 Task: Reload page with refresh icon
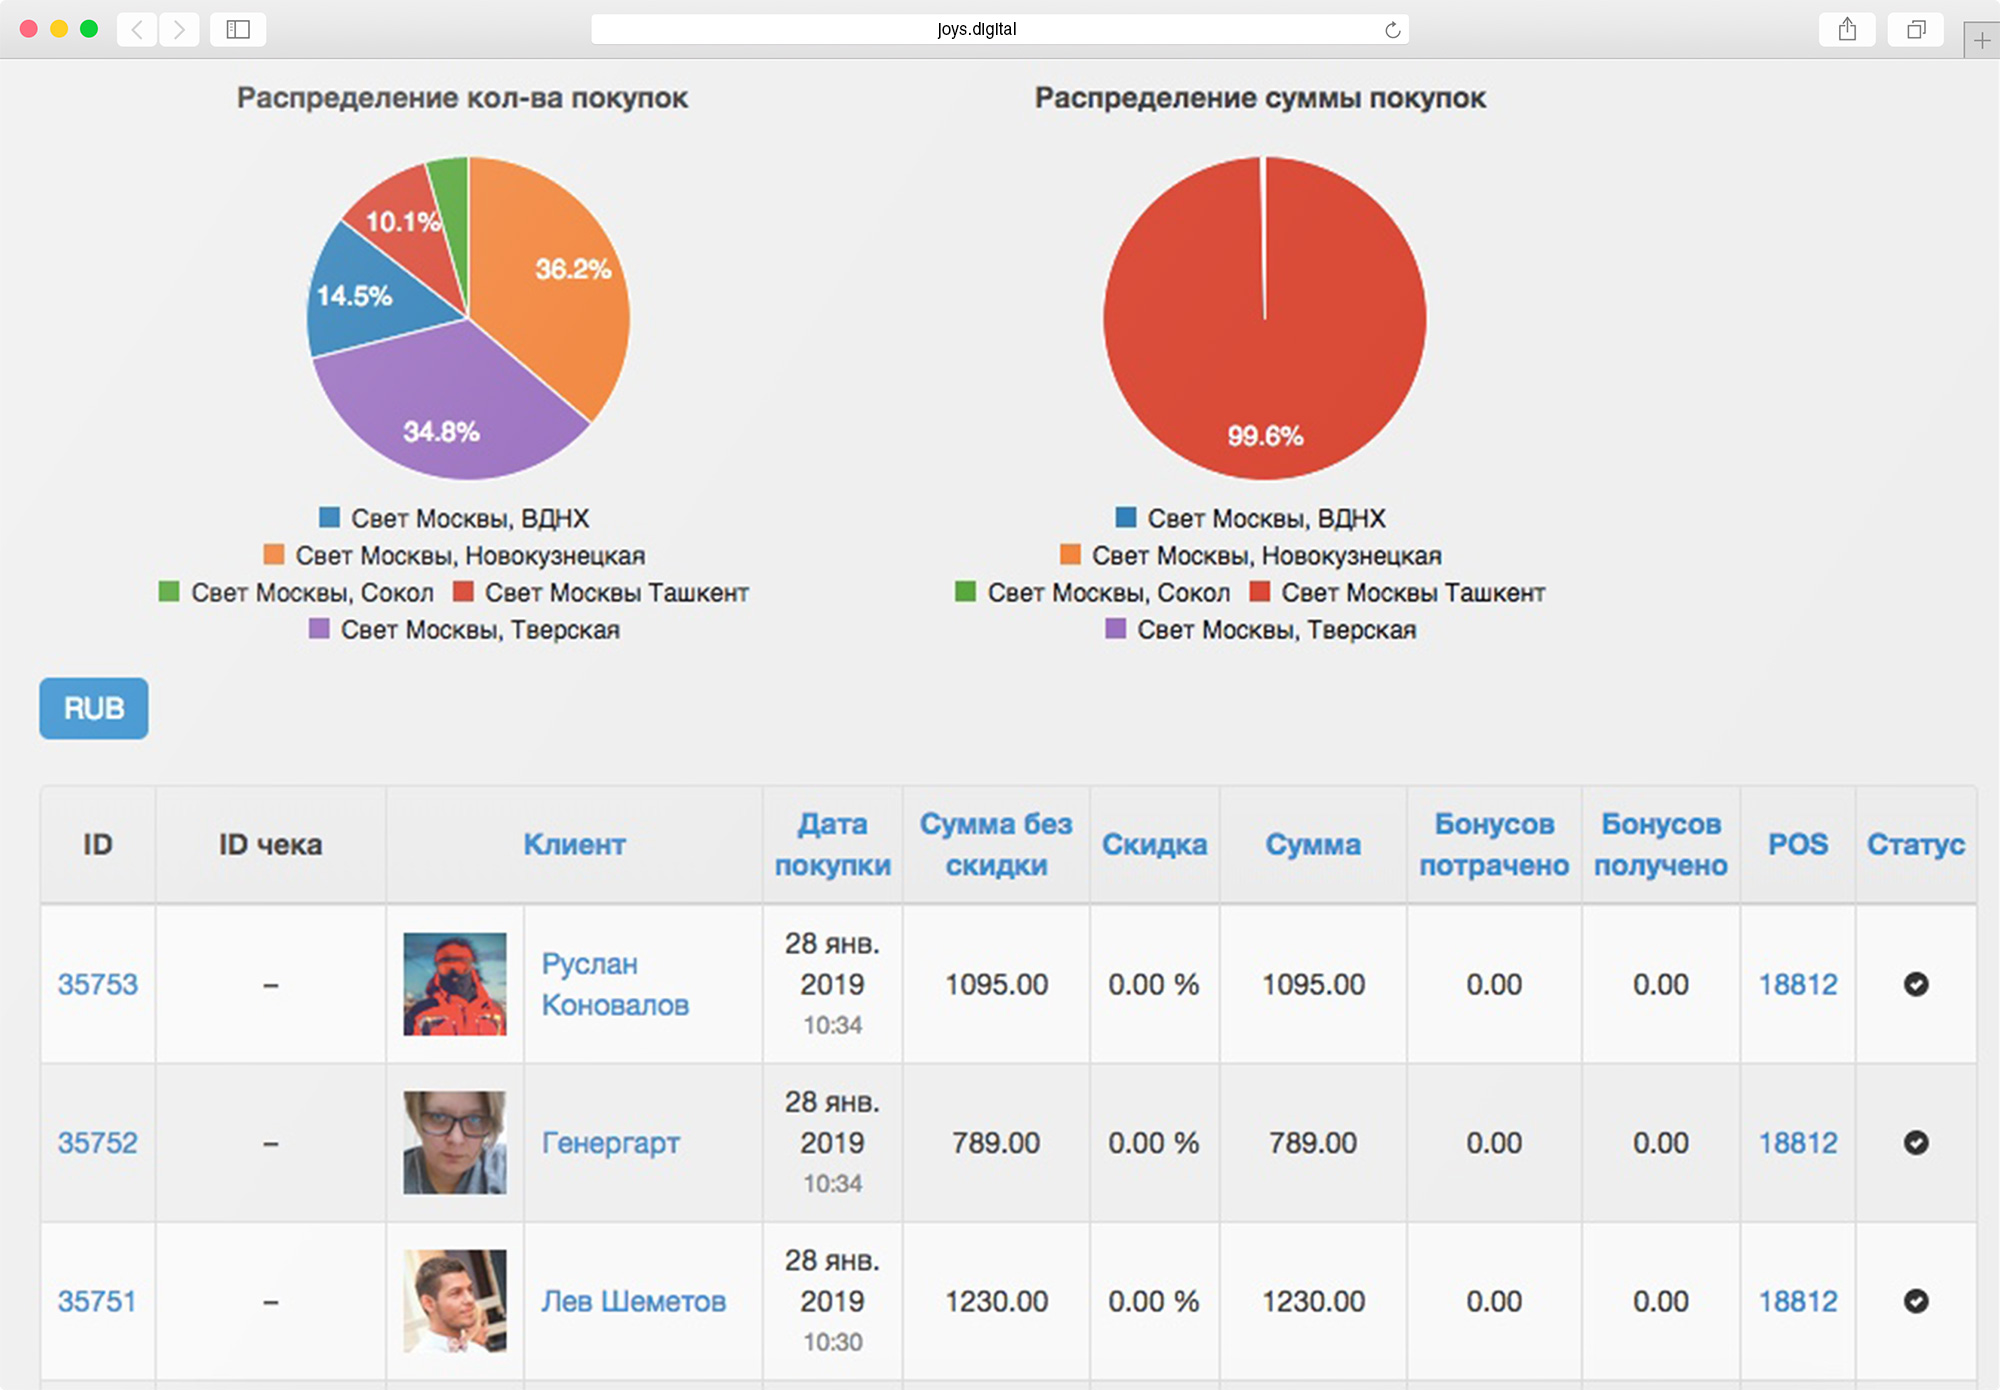[1392, 30]
